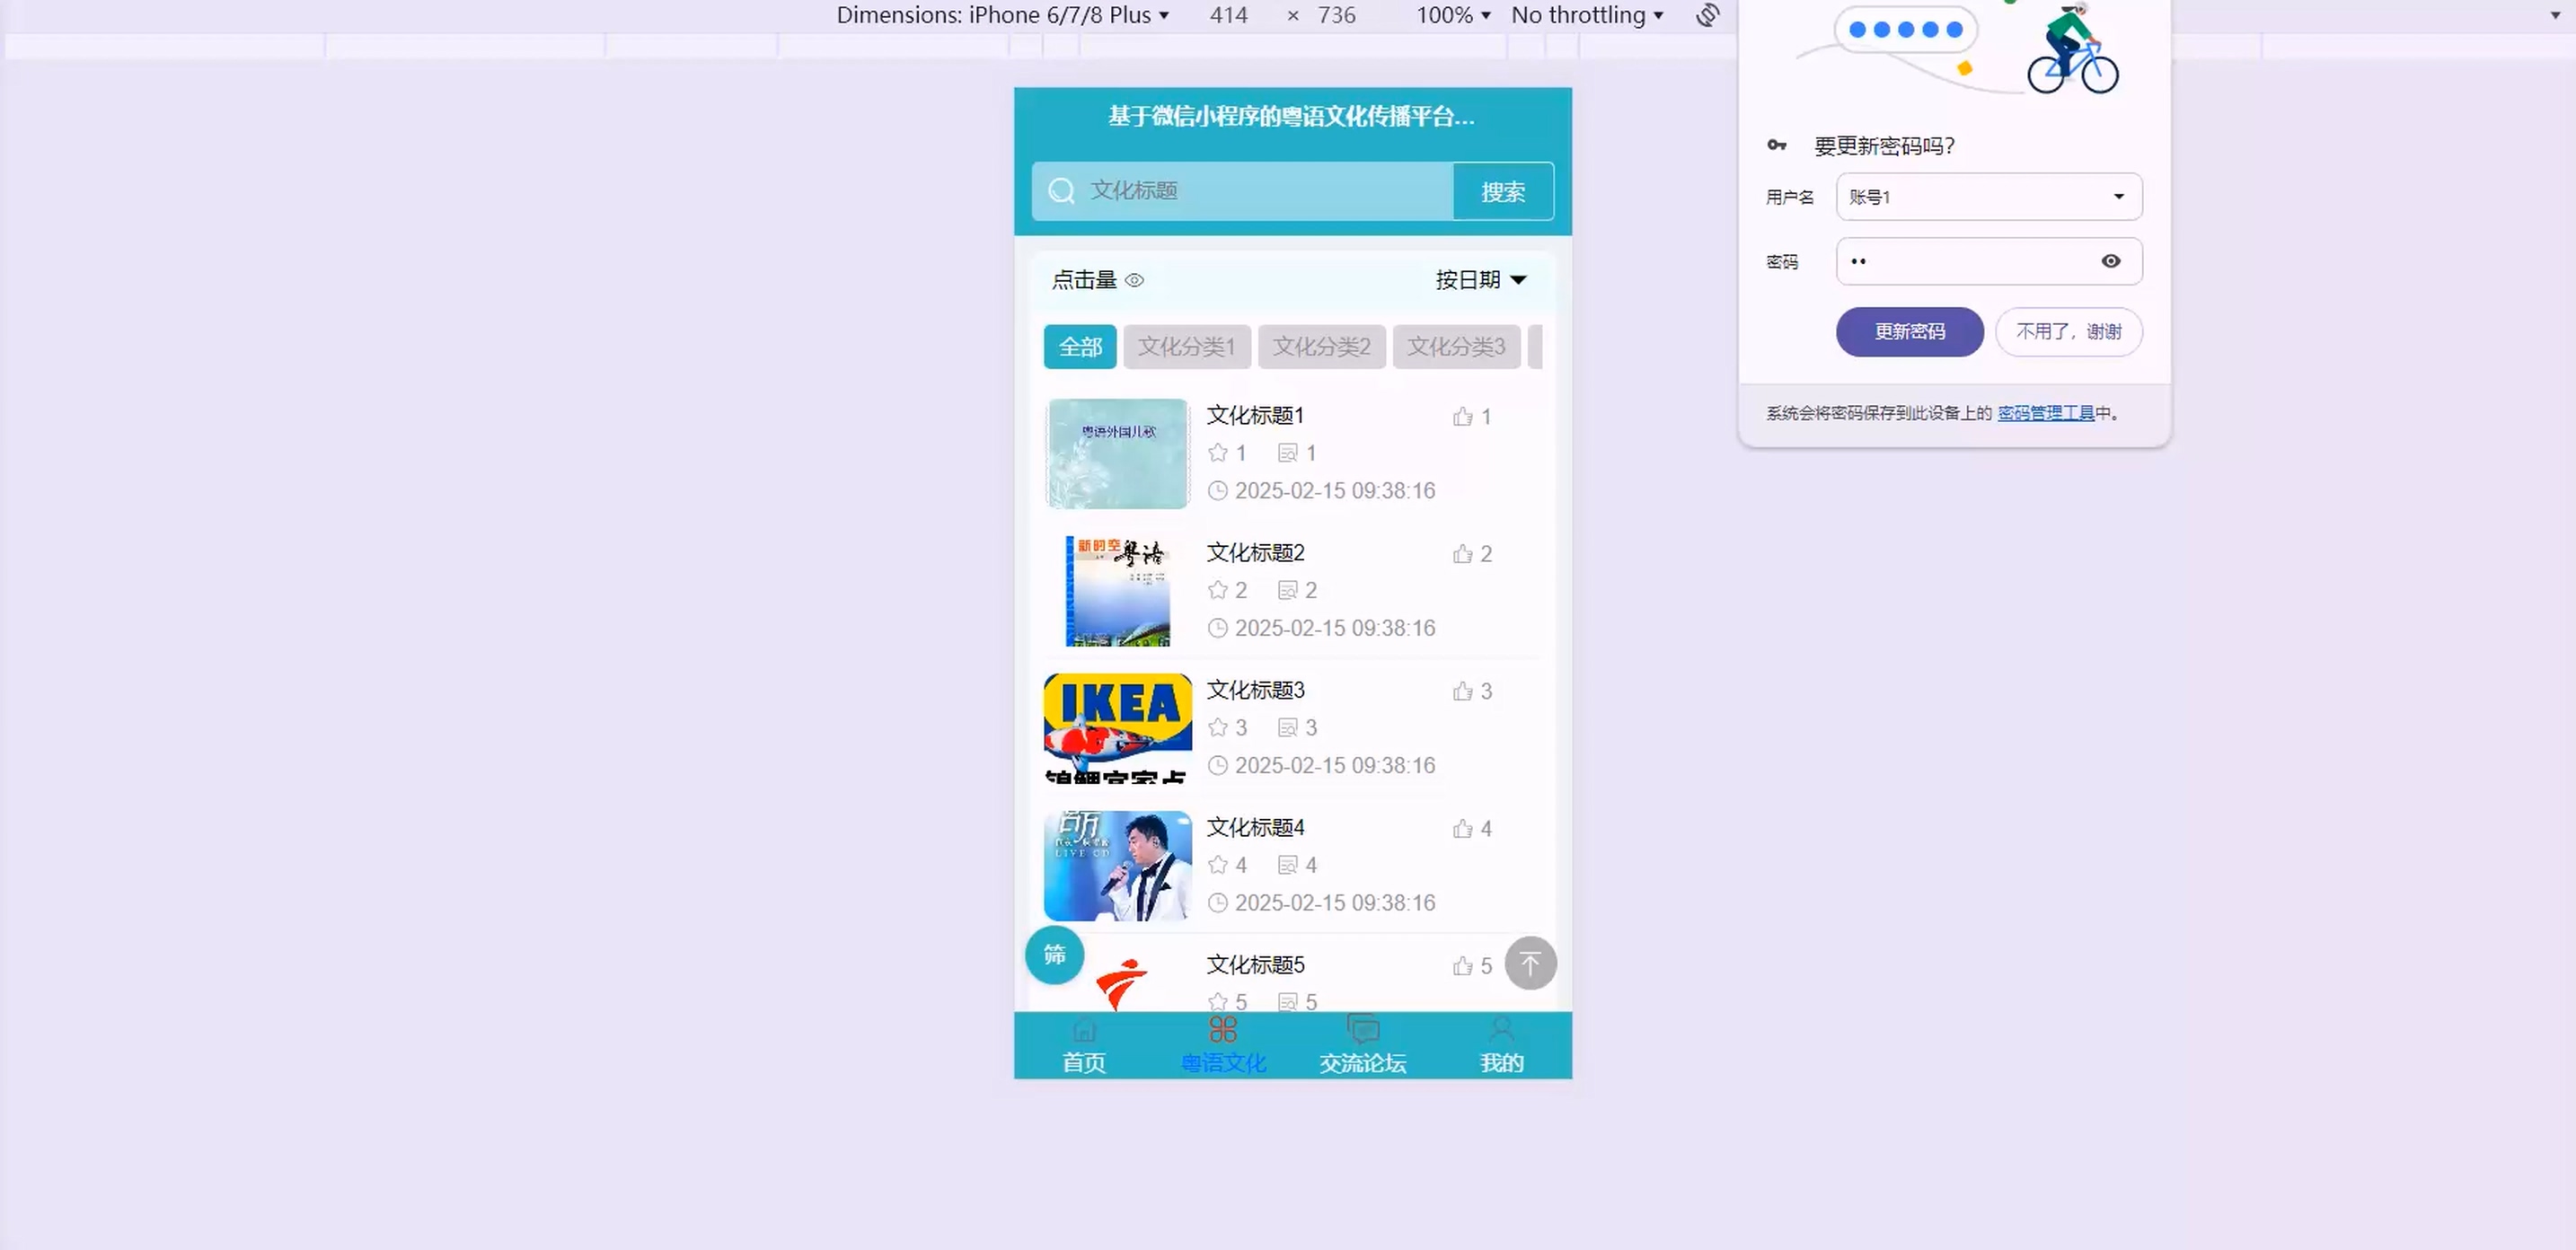Screen dimensions: 2576x1250
Task: Click the clock icon on 文化标题4
Action: (x=1217, y=903)
